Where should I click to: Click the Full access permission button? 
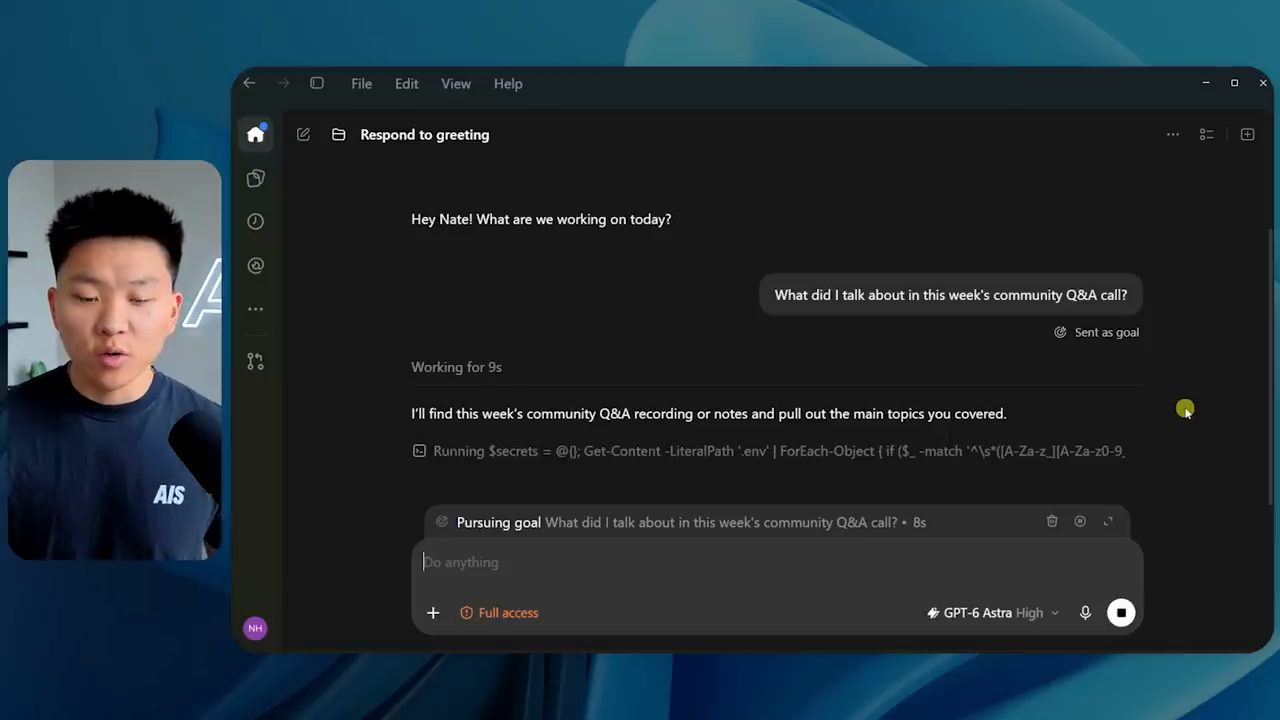499,613
